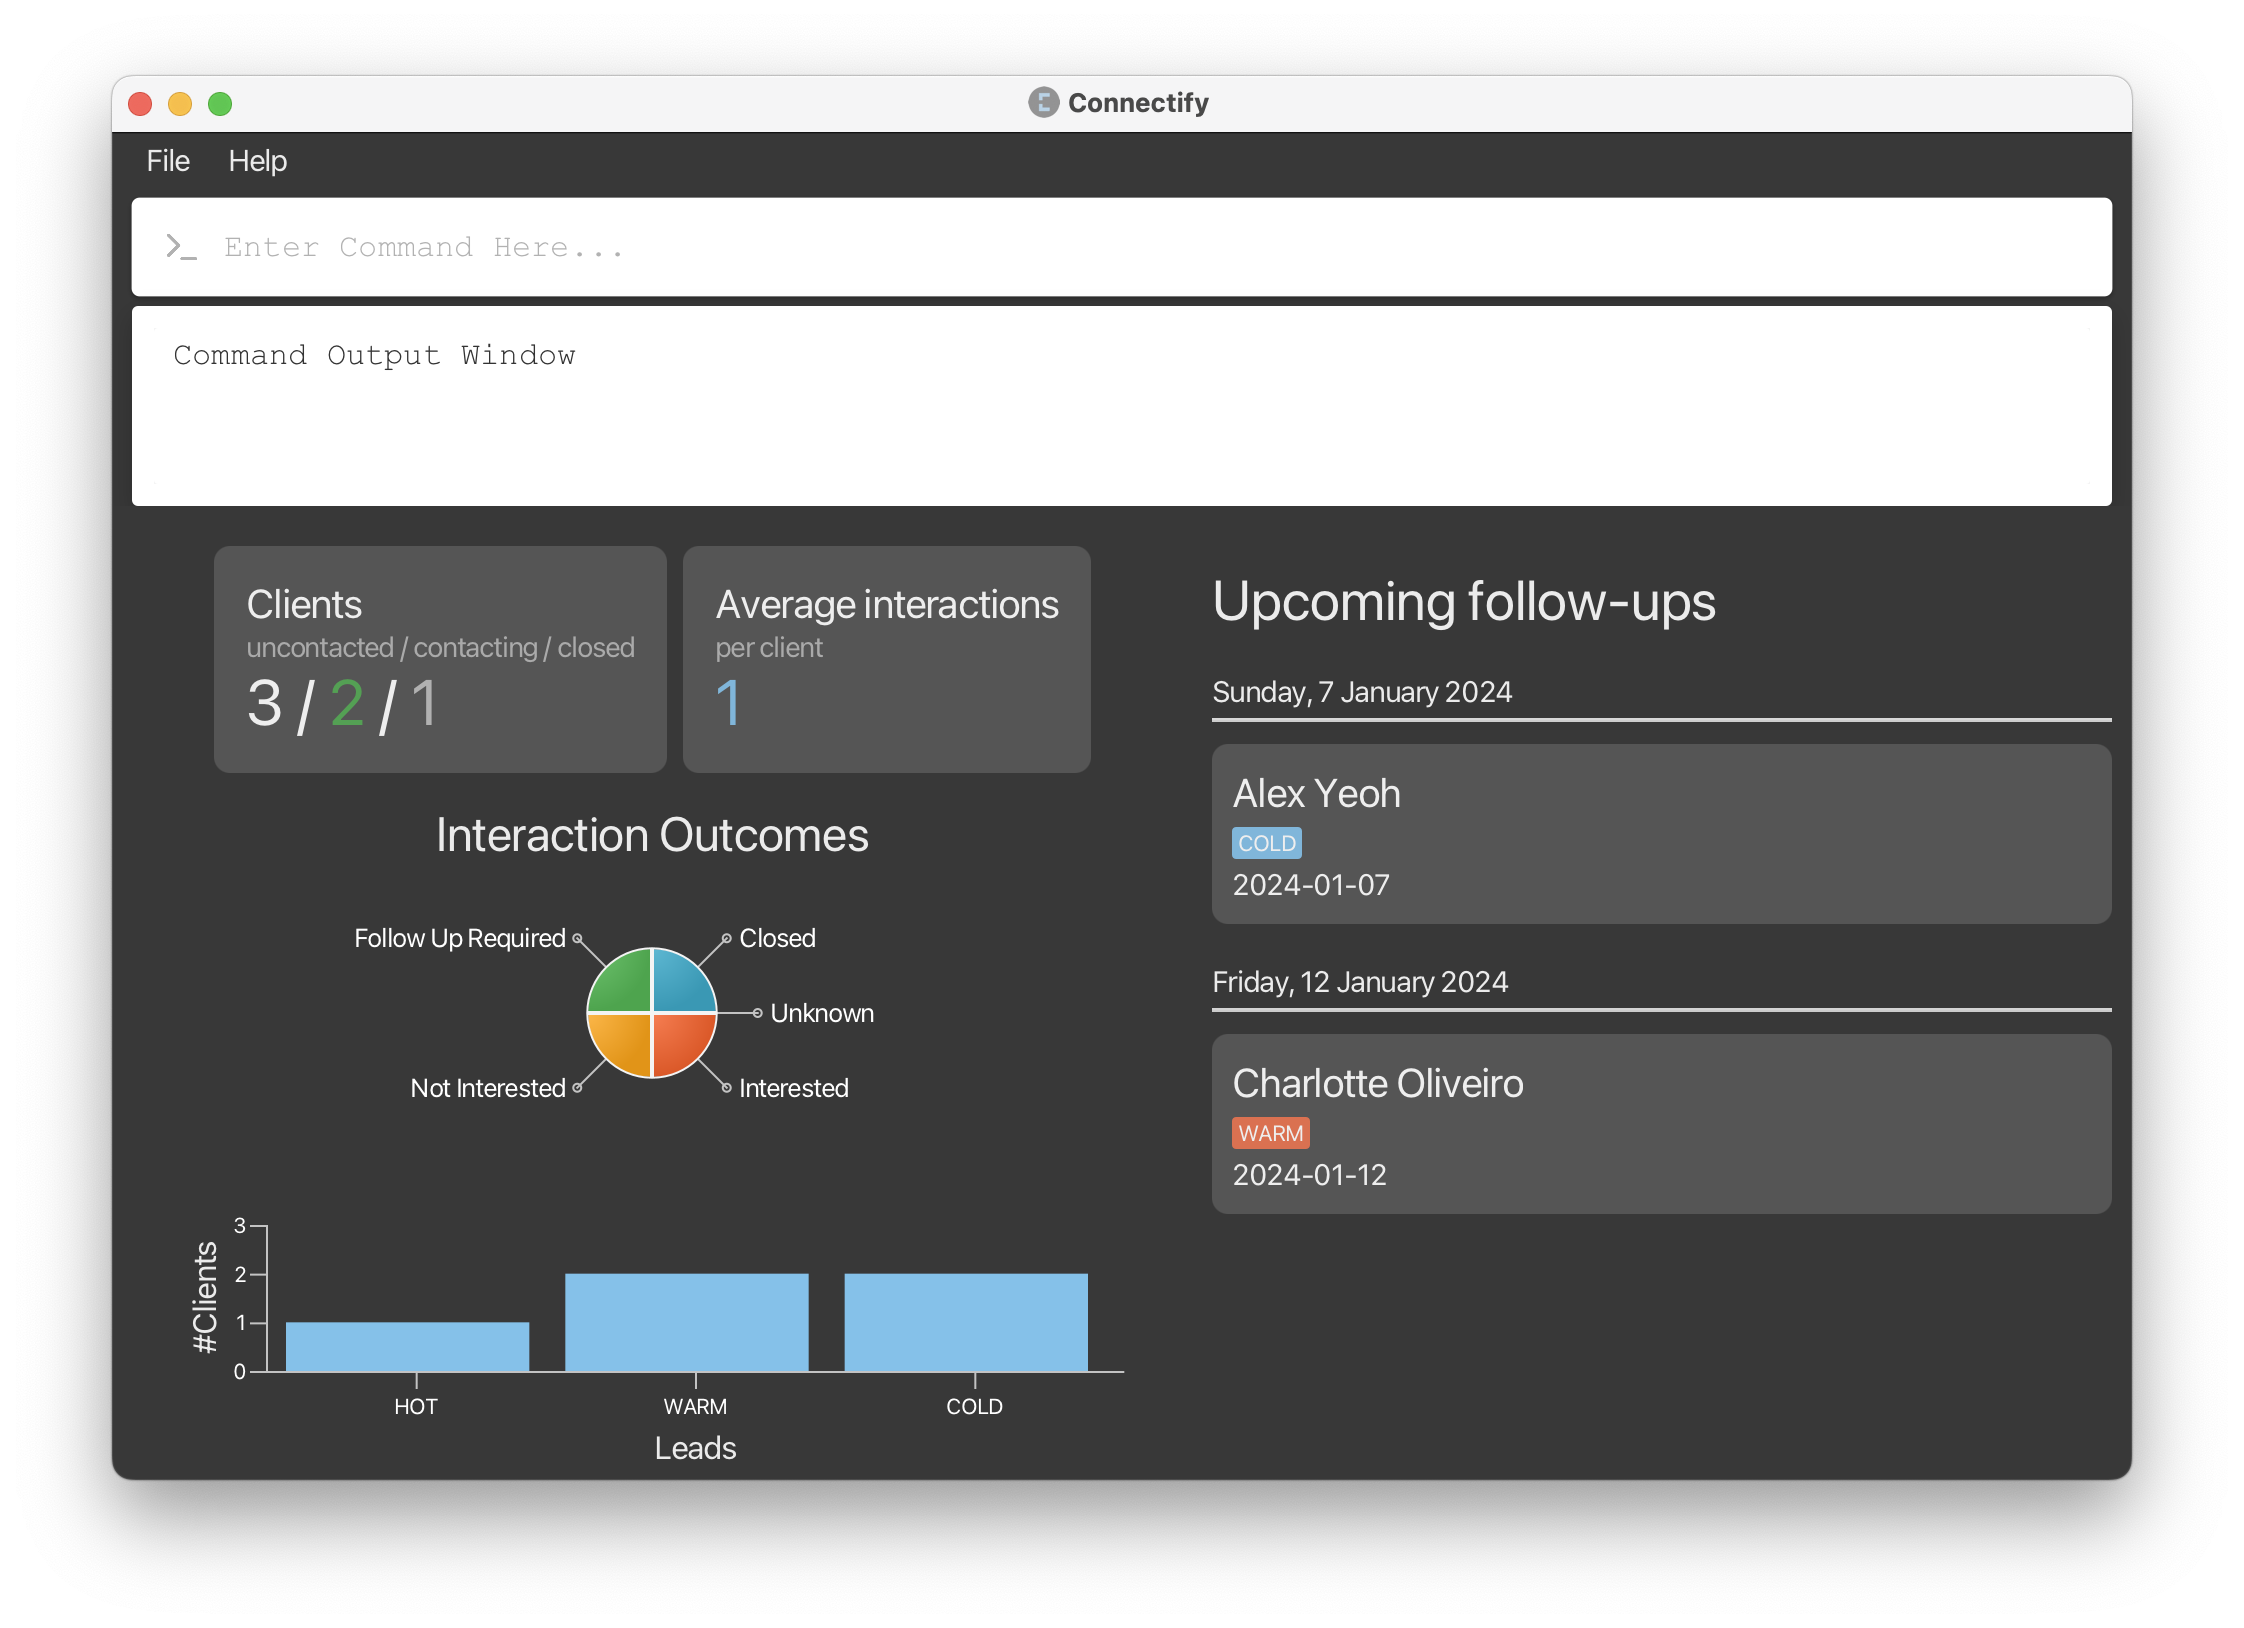Open the File menu
Image resolution: width=2244 pixels, height=1628 pixels.
168,161
